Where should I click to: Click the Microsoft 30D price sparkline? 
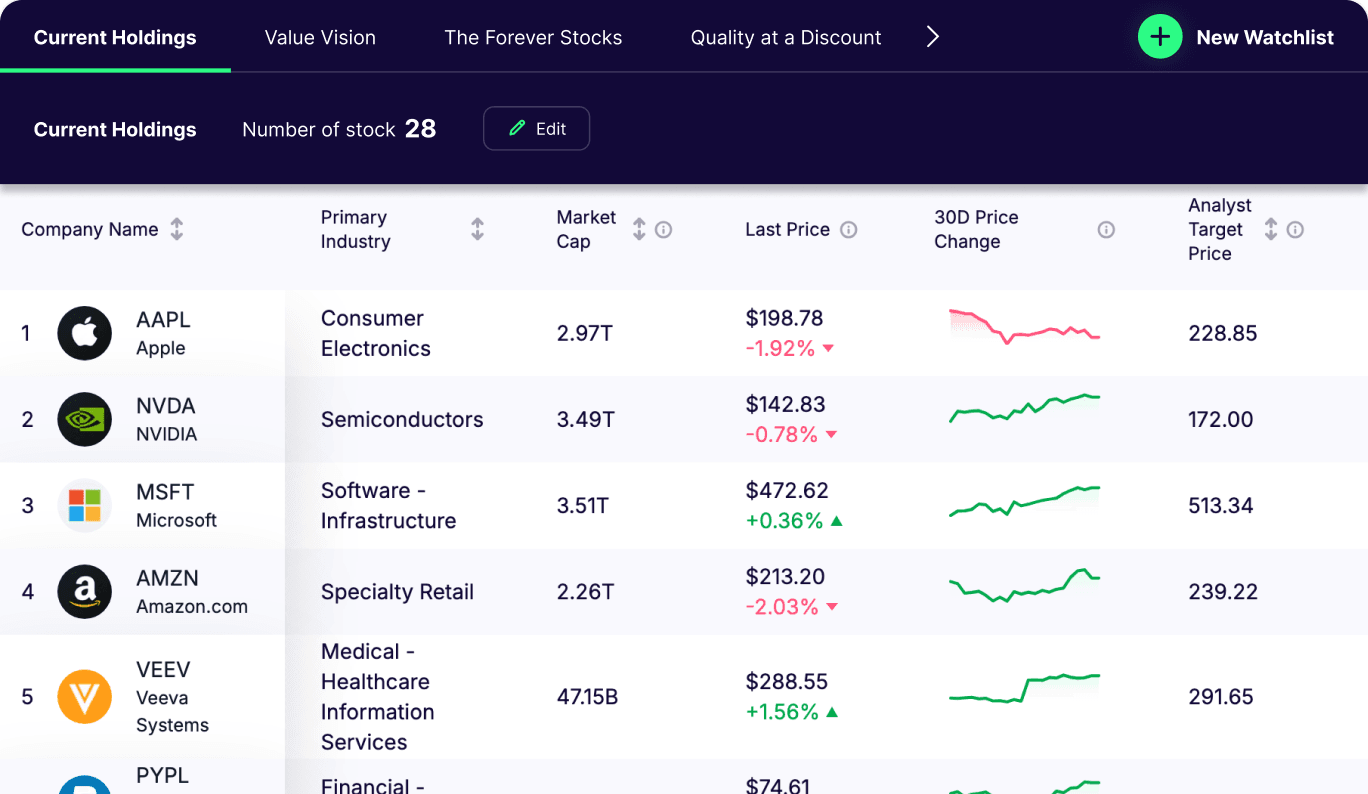coord(1024,501)
